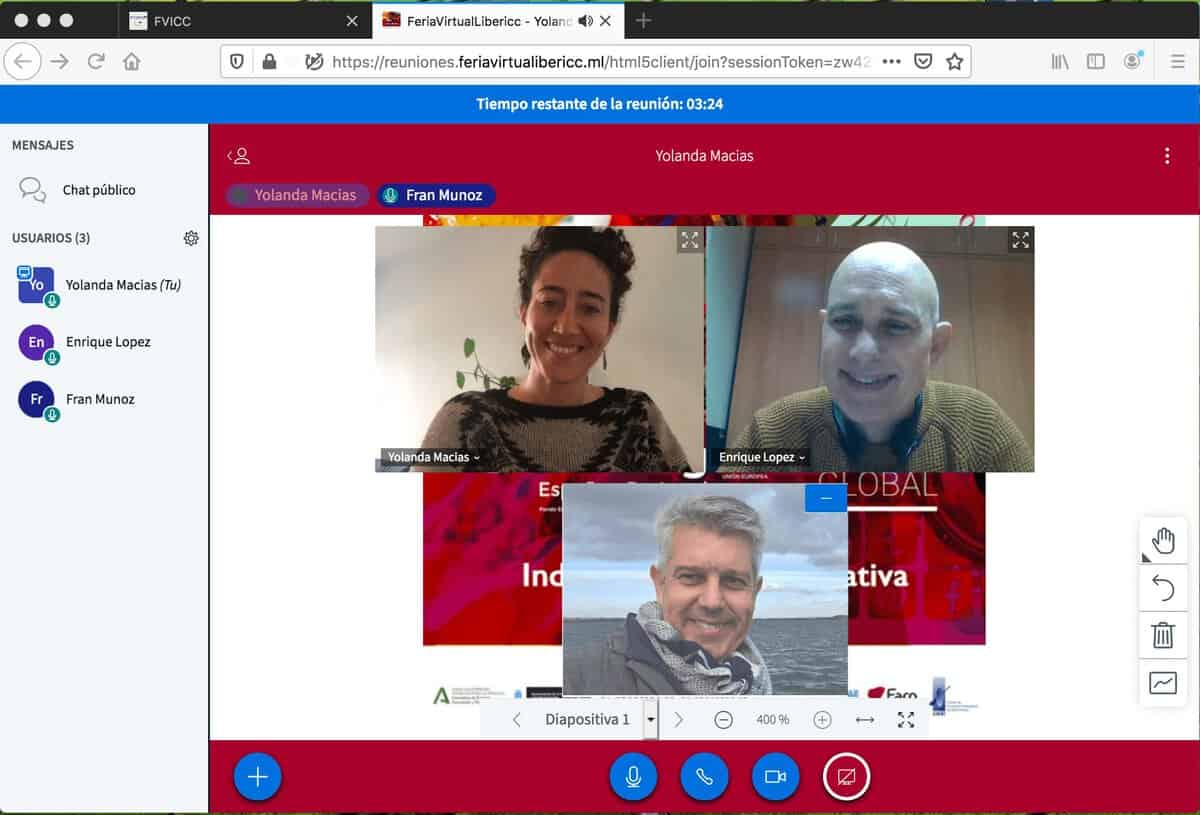Clear all annotations with the trash icon

[1163, 635]
